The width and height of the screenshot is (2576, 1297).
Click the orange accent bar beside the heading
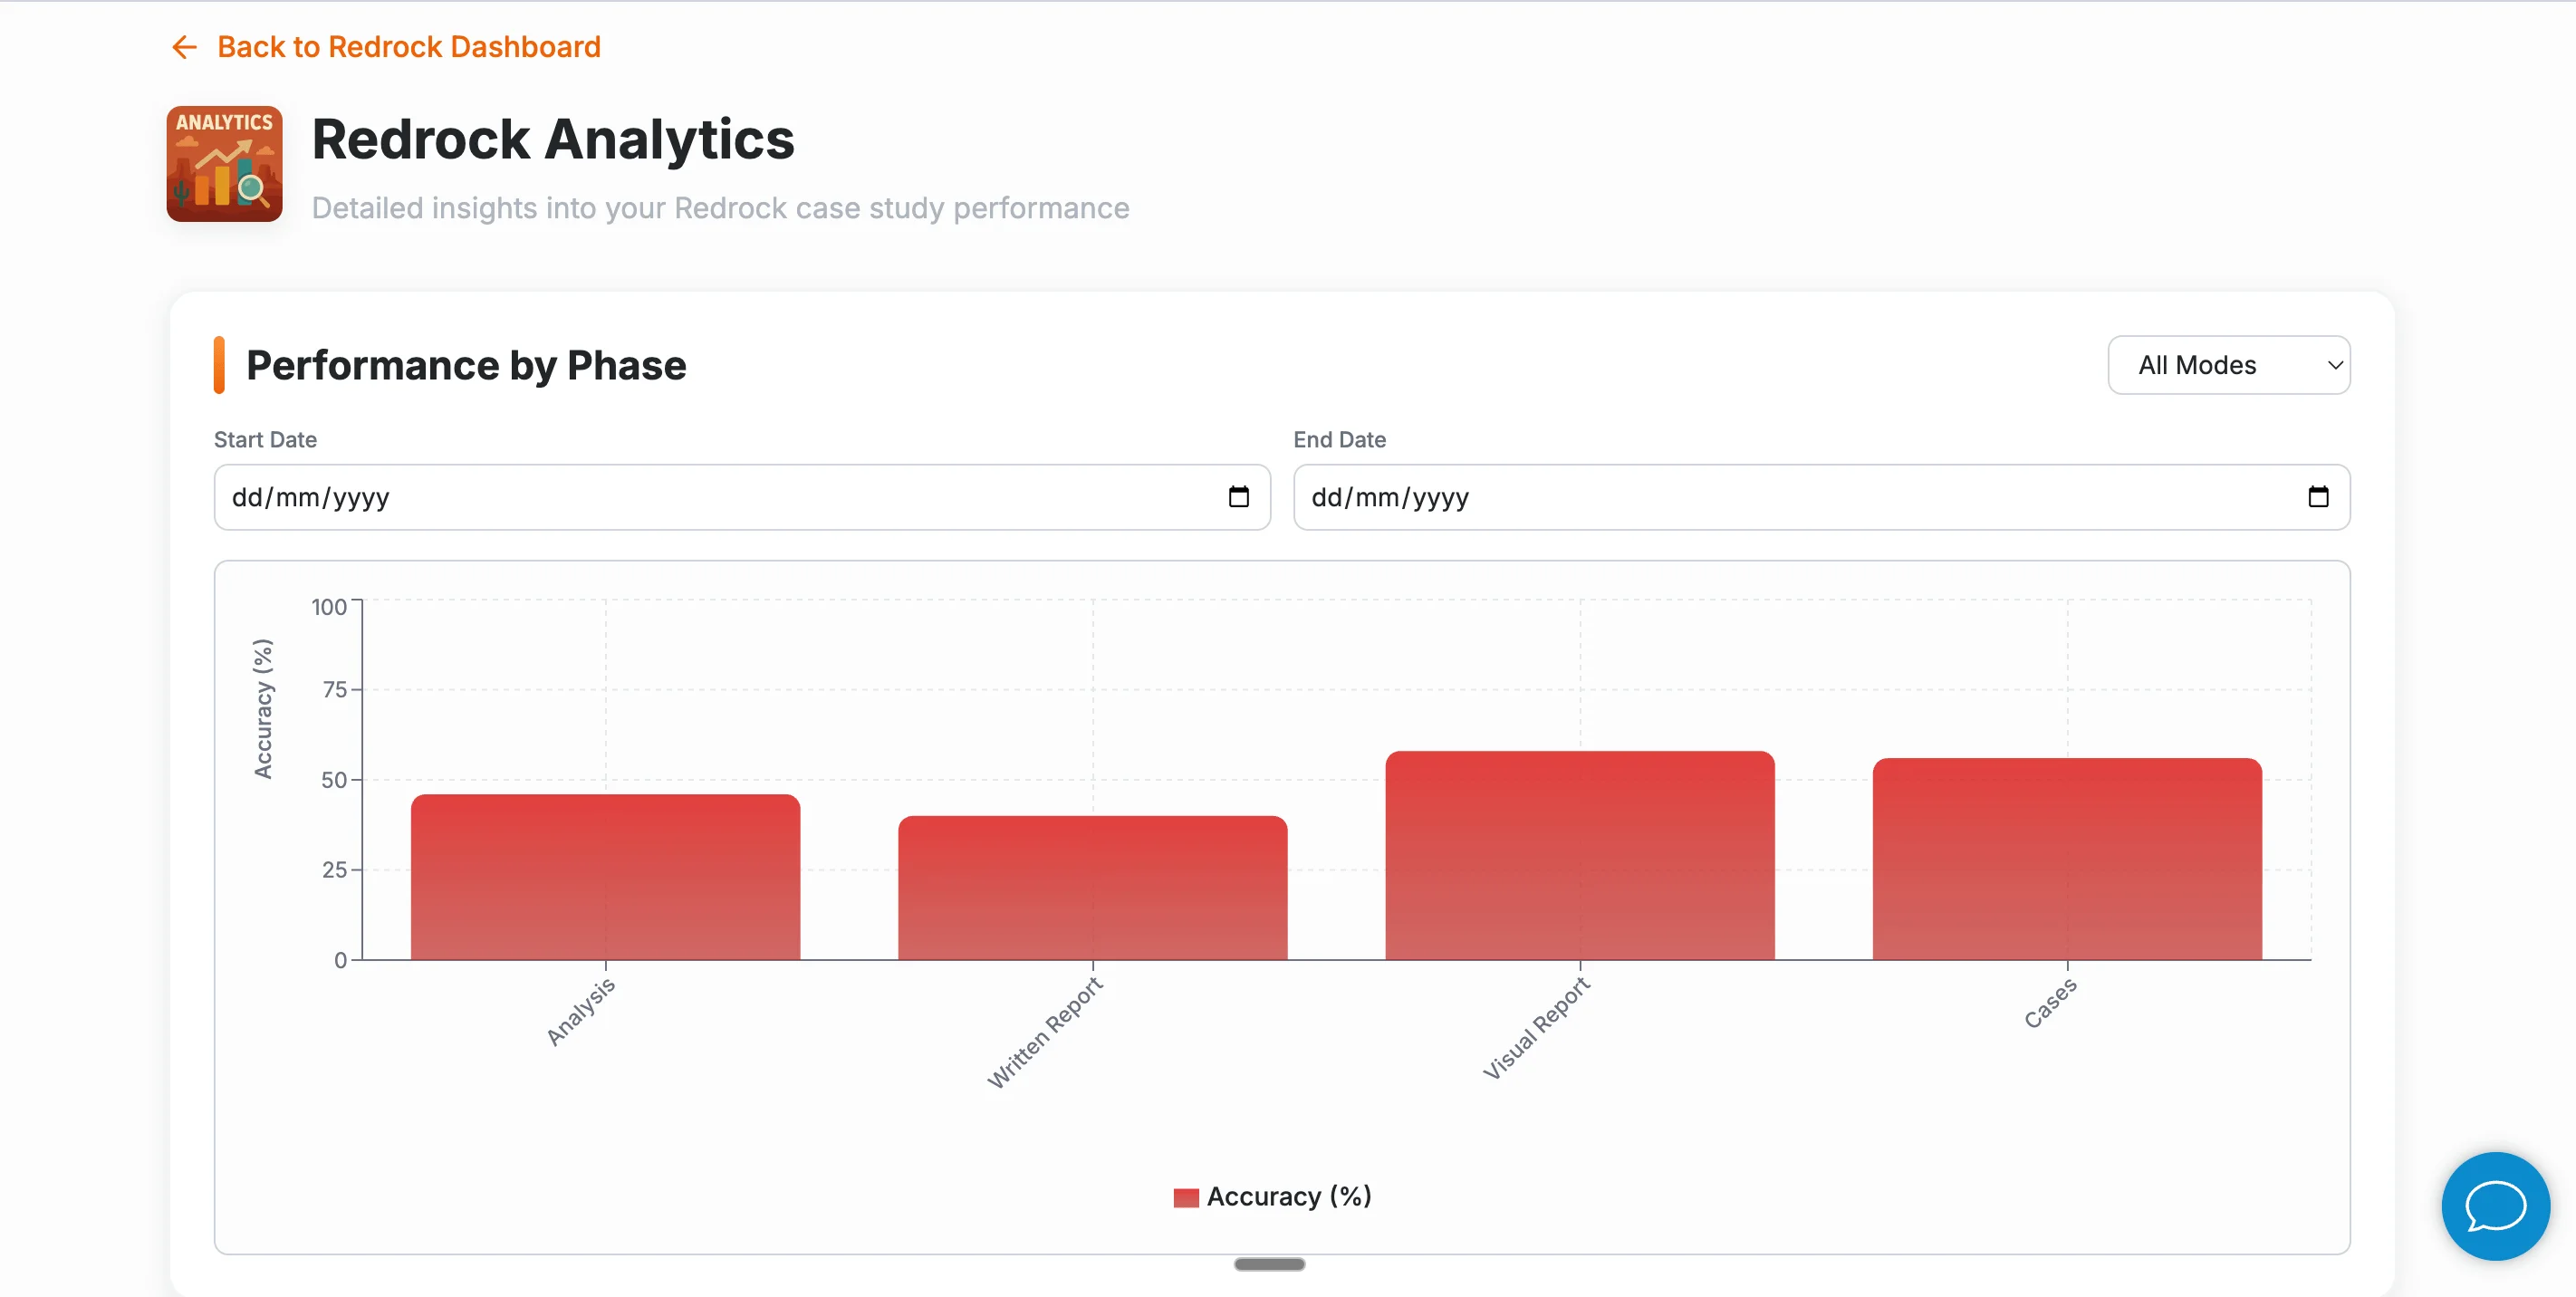tap(221, 365)
